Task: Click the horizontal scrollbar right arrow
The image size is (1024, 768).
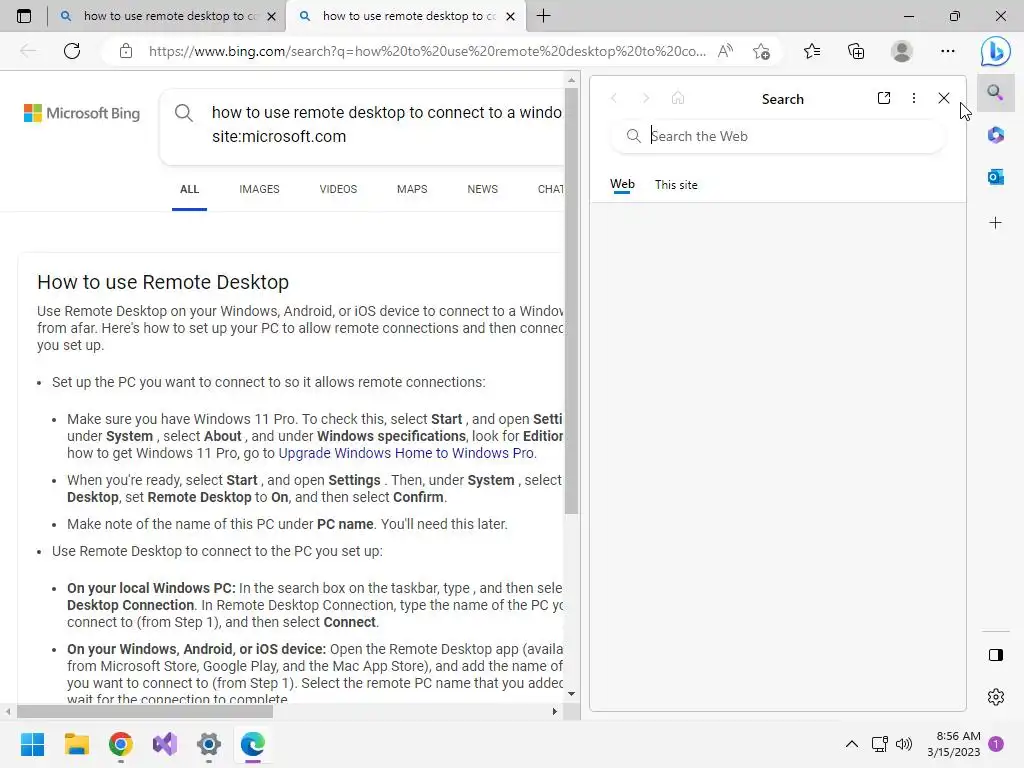Action: click(554, 711)
